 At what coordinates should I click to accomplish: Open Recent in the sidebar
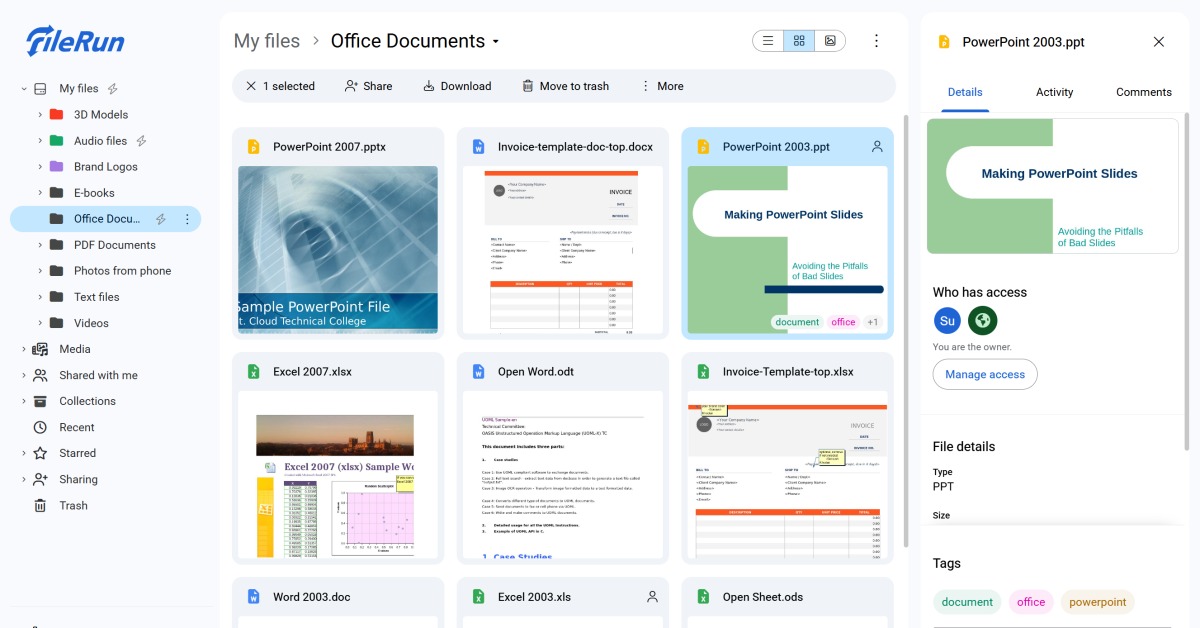(77, 427)
